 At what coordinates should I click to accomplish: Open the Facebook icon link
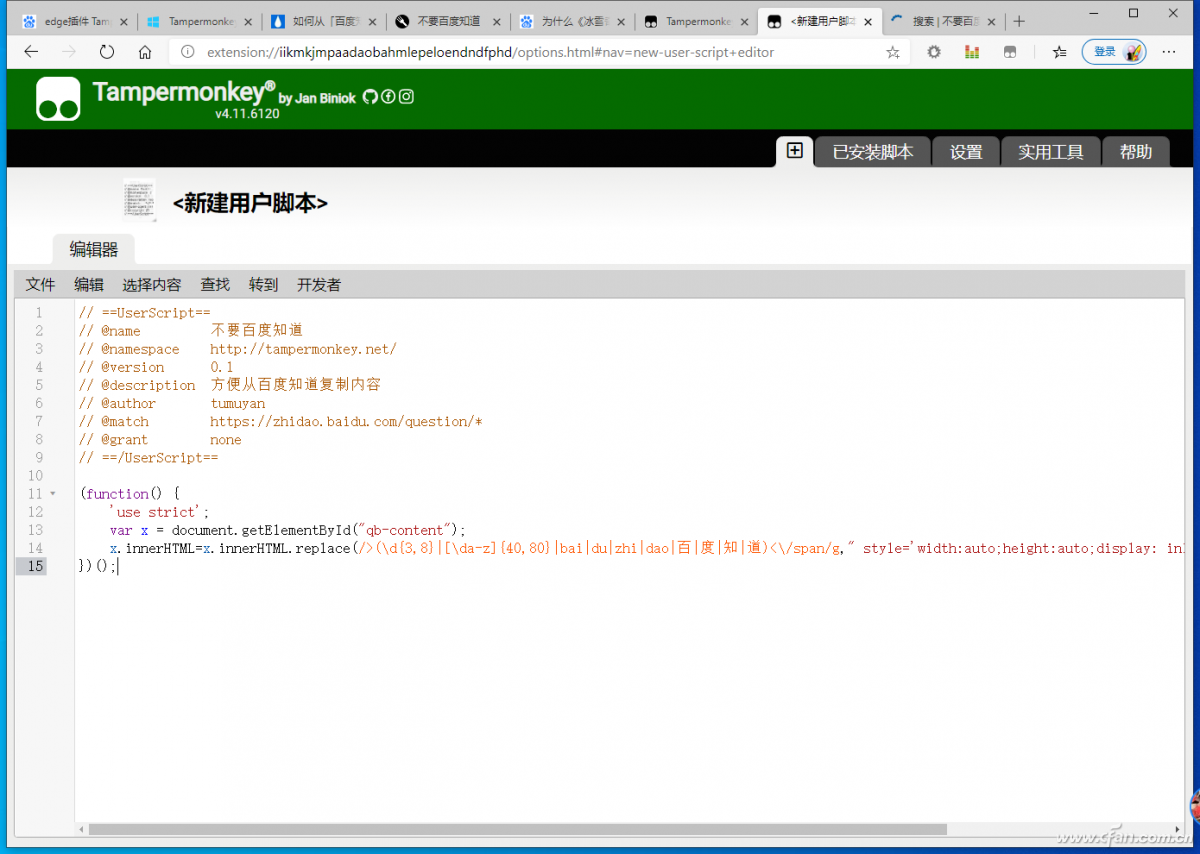coord(388,97)
